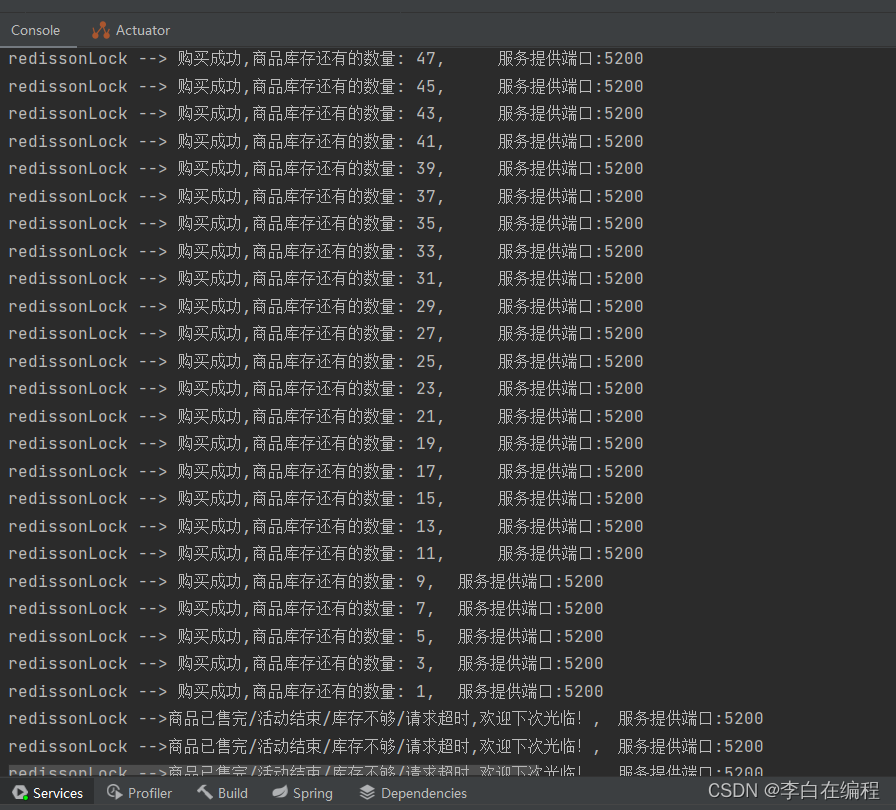Select log line with stock count 33
The height and width of the screenshot is (810, 896).
coord(326,251)
